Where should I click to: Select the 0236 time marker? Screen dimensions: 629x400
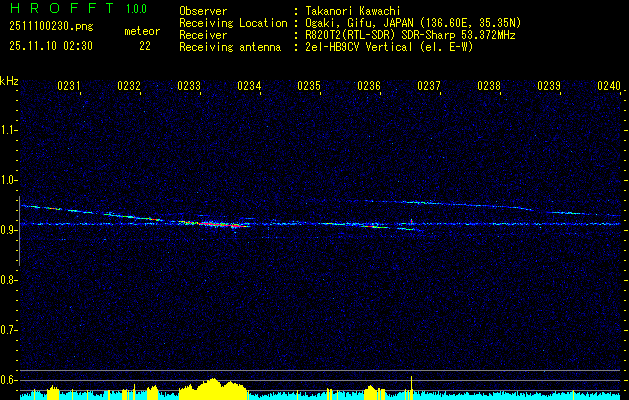pos(369,86)
